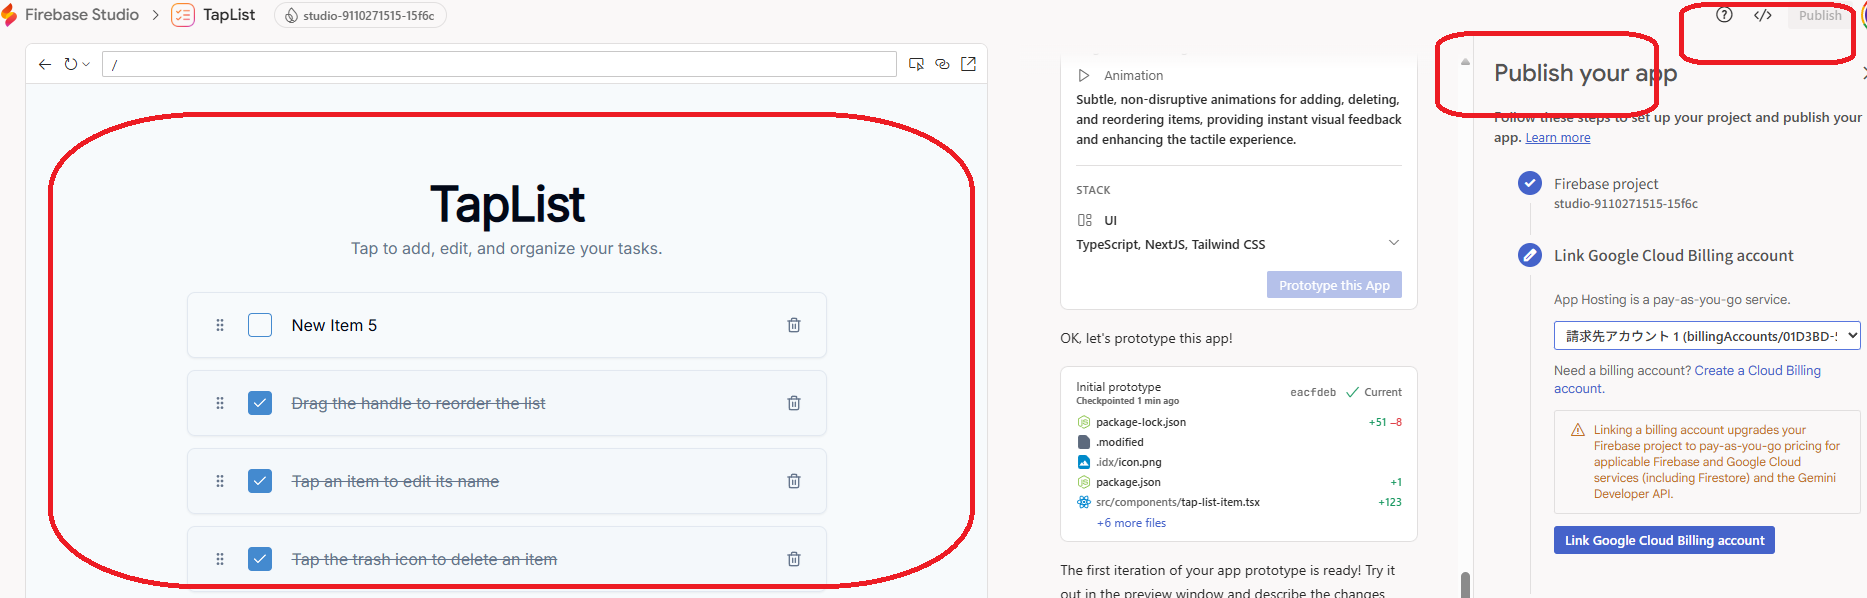This screenshot has height=598, width=1867.
Task: Go back in the preview browser
Action: click(x=45, y=64)
